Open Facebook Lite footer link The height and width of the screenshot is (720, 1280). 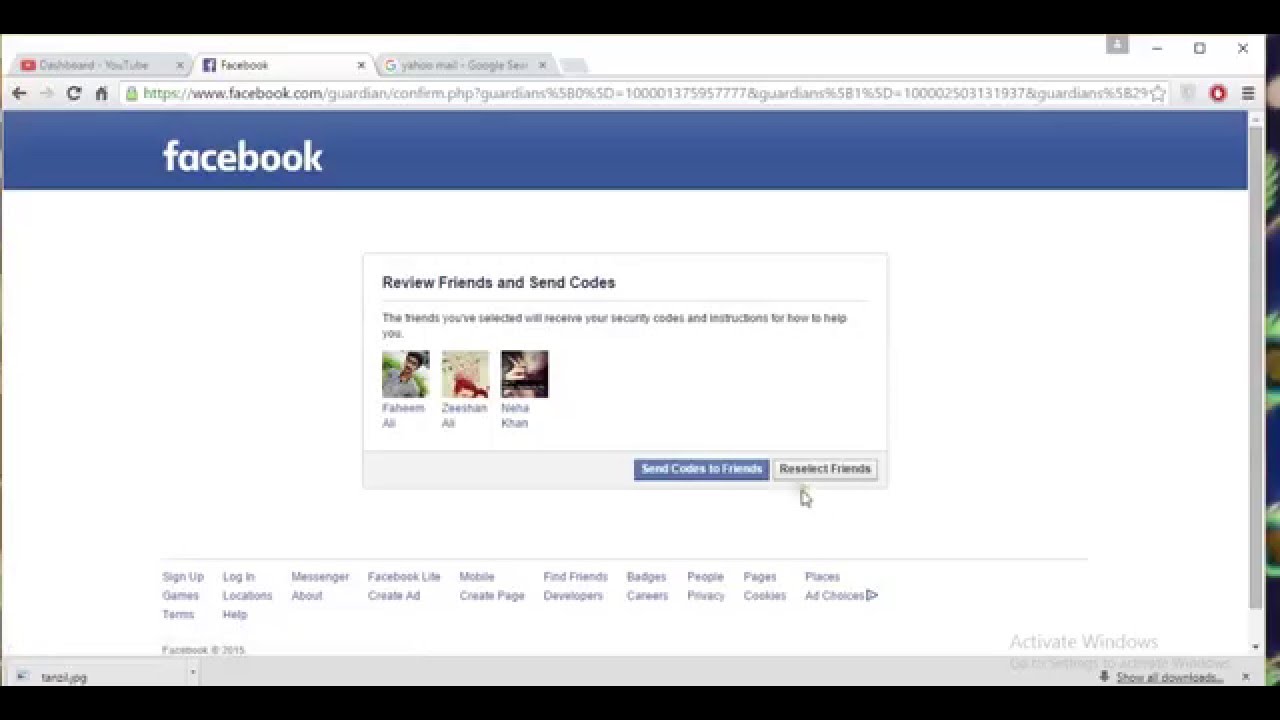tap(404, 577)
